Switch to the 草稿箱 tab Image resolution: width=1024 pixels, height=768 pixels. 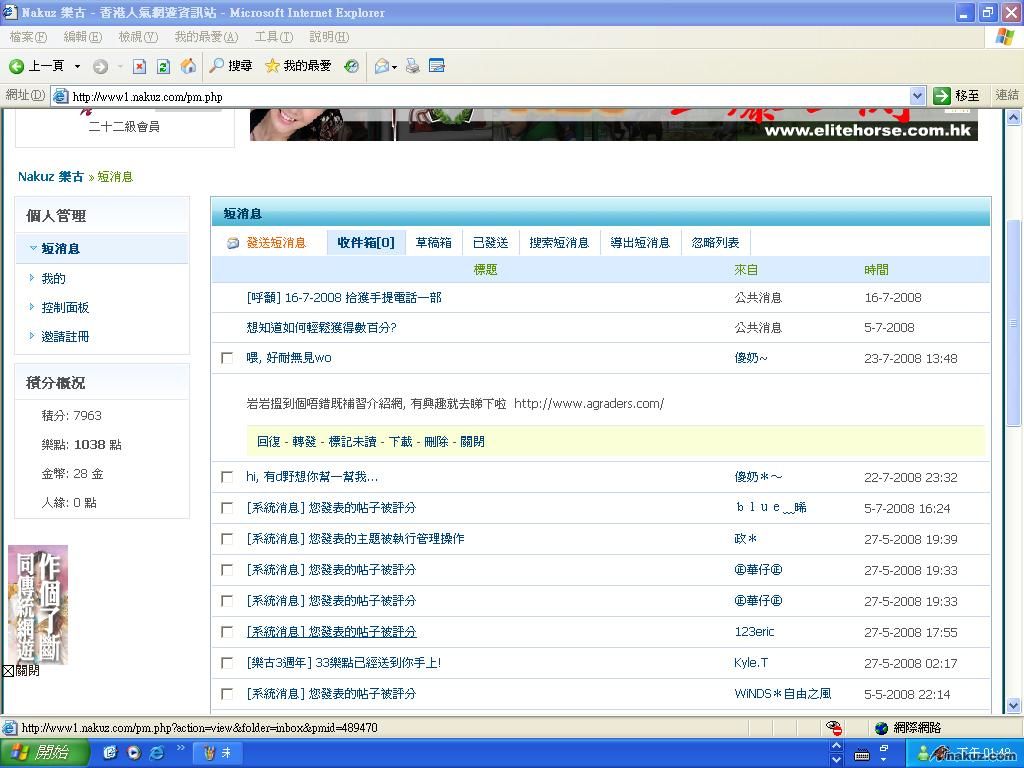pyautogui.click(x=433, y=242)
